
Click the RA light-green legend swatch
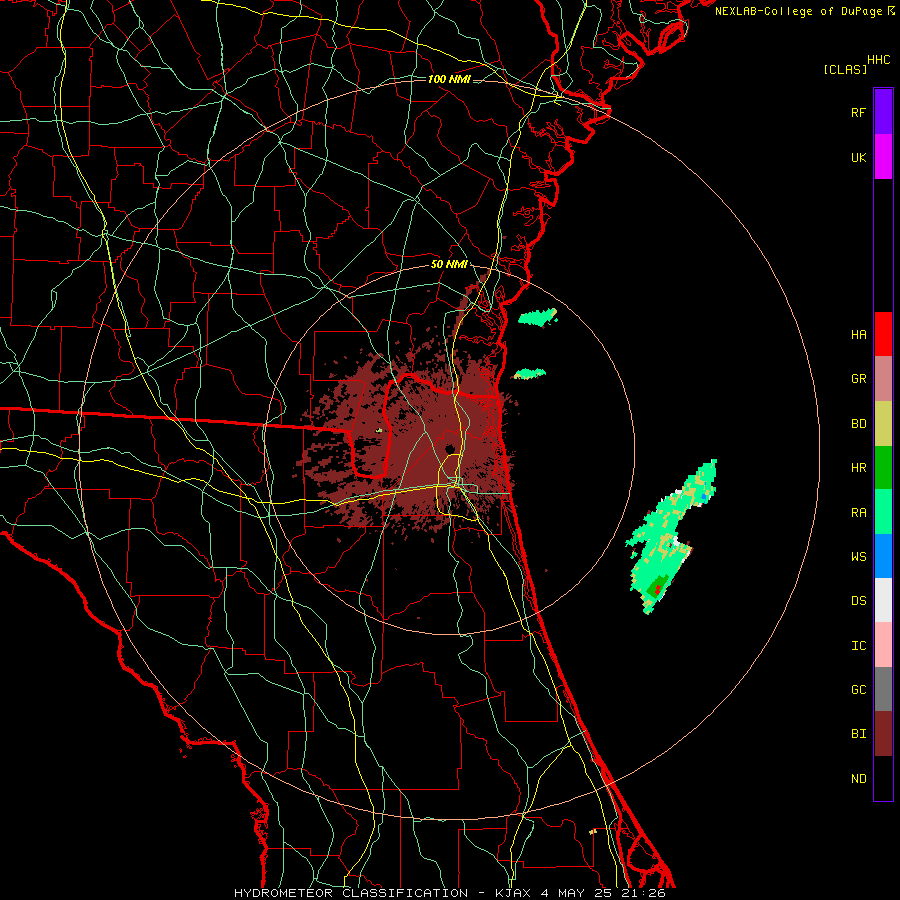(883, 512)
